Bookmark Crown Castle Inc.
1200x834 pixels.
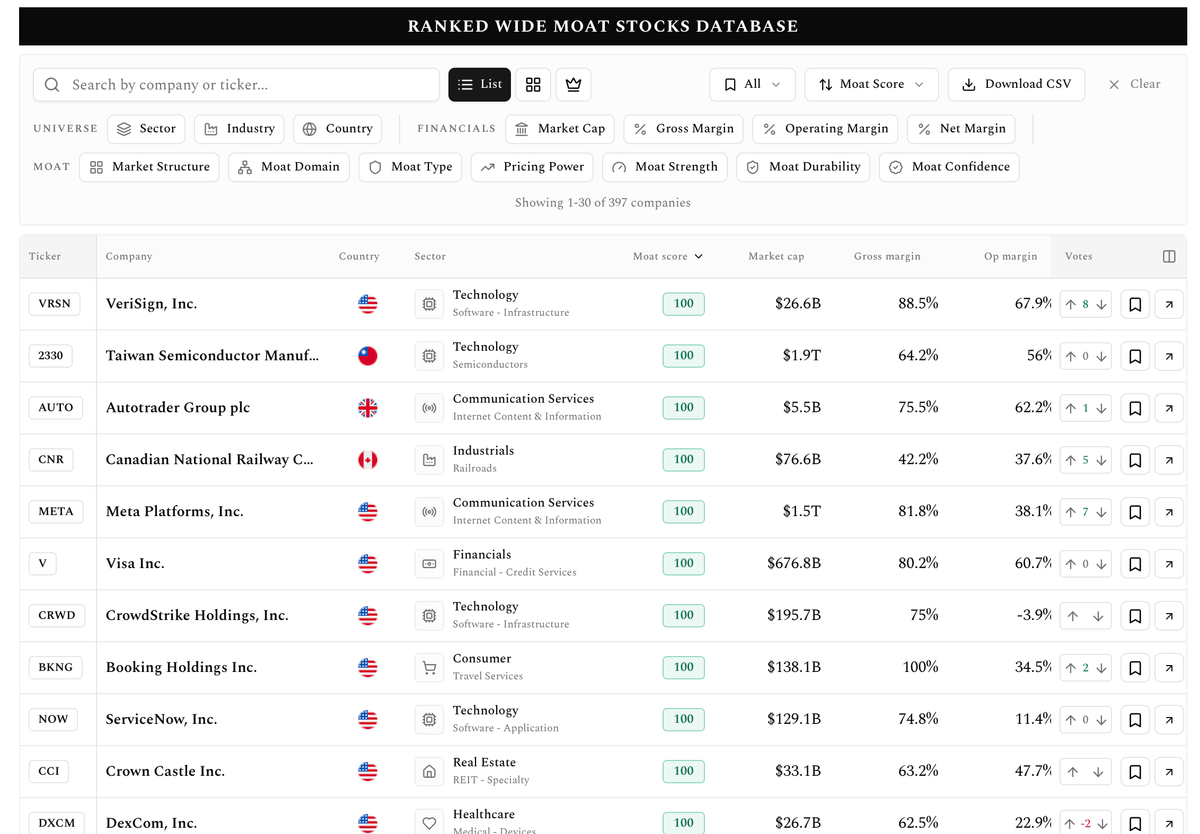point(1135,772)
